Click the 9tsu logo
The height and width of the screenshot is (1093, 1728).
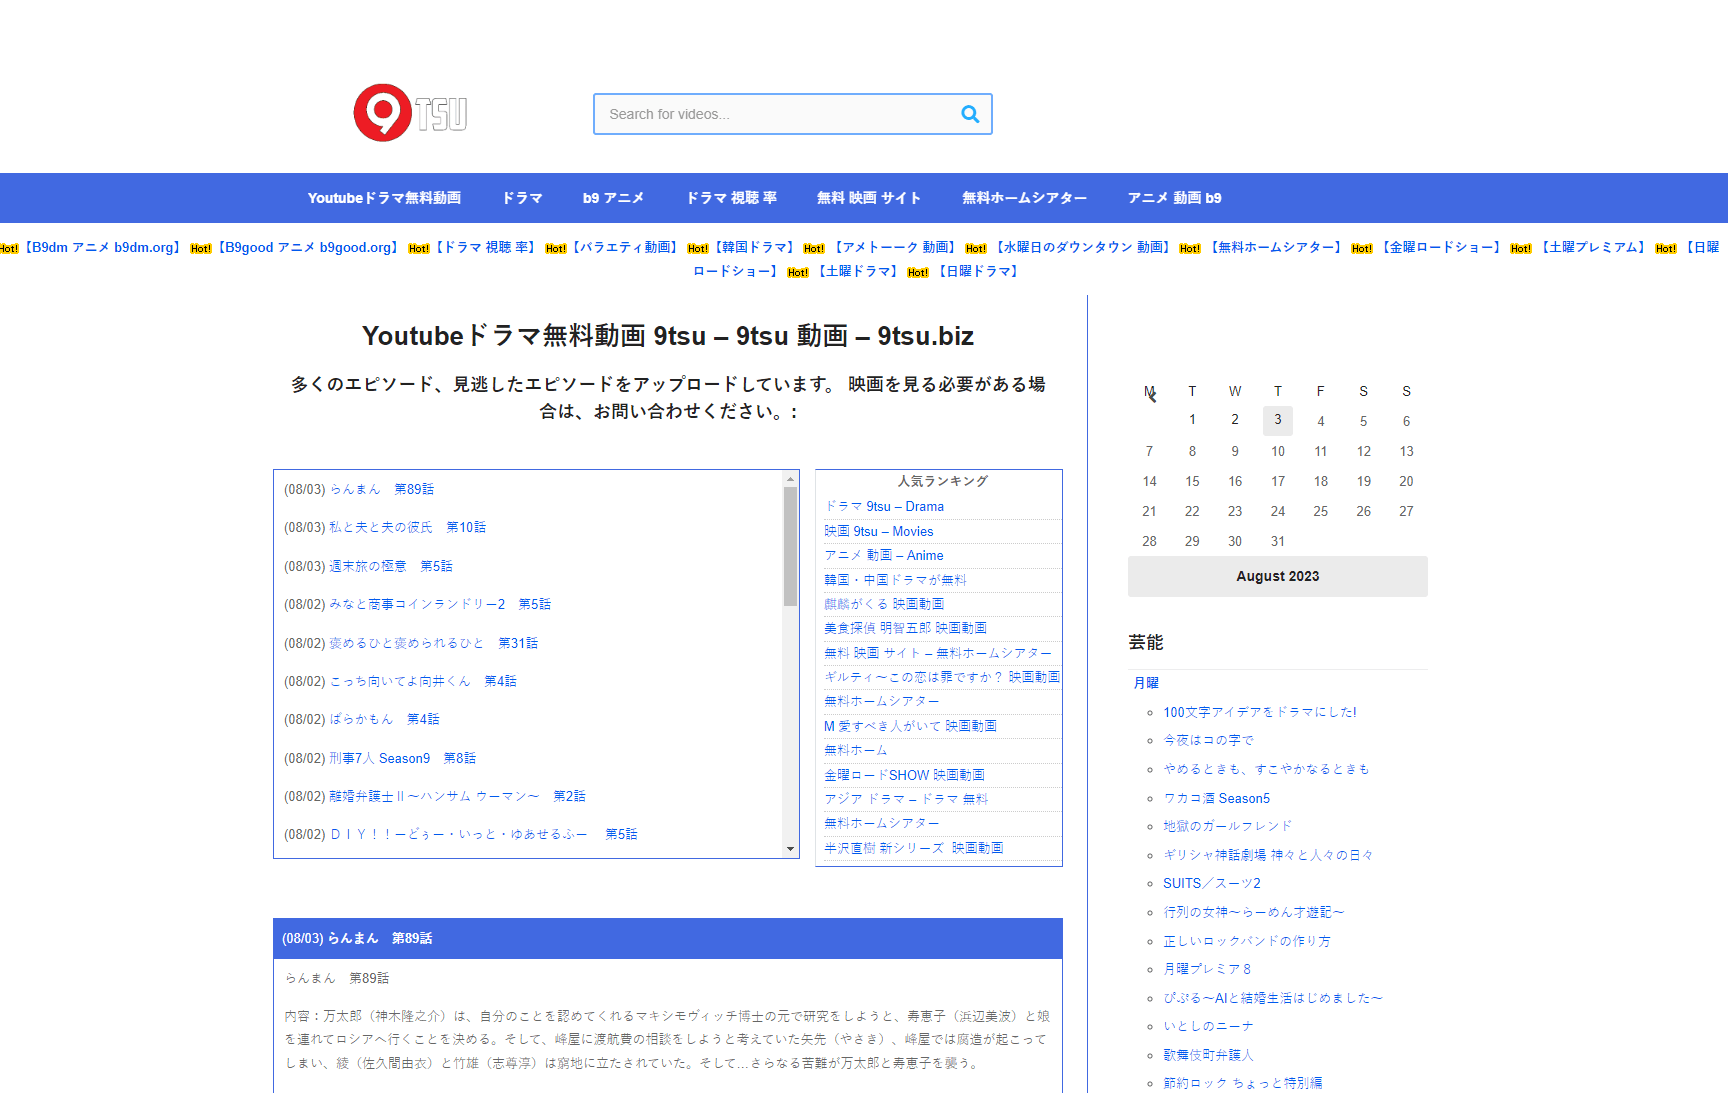410,113
